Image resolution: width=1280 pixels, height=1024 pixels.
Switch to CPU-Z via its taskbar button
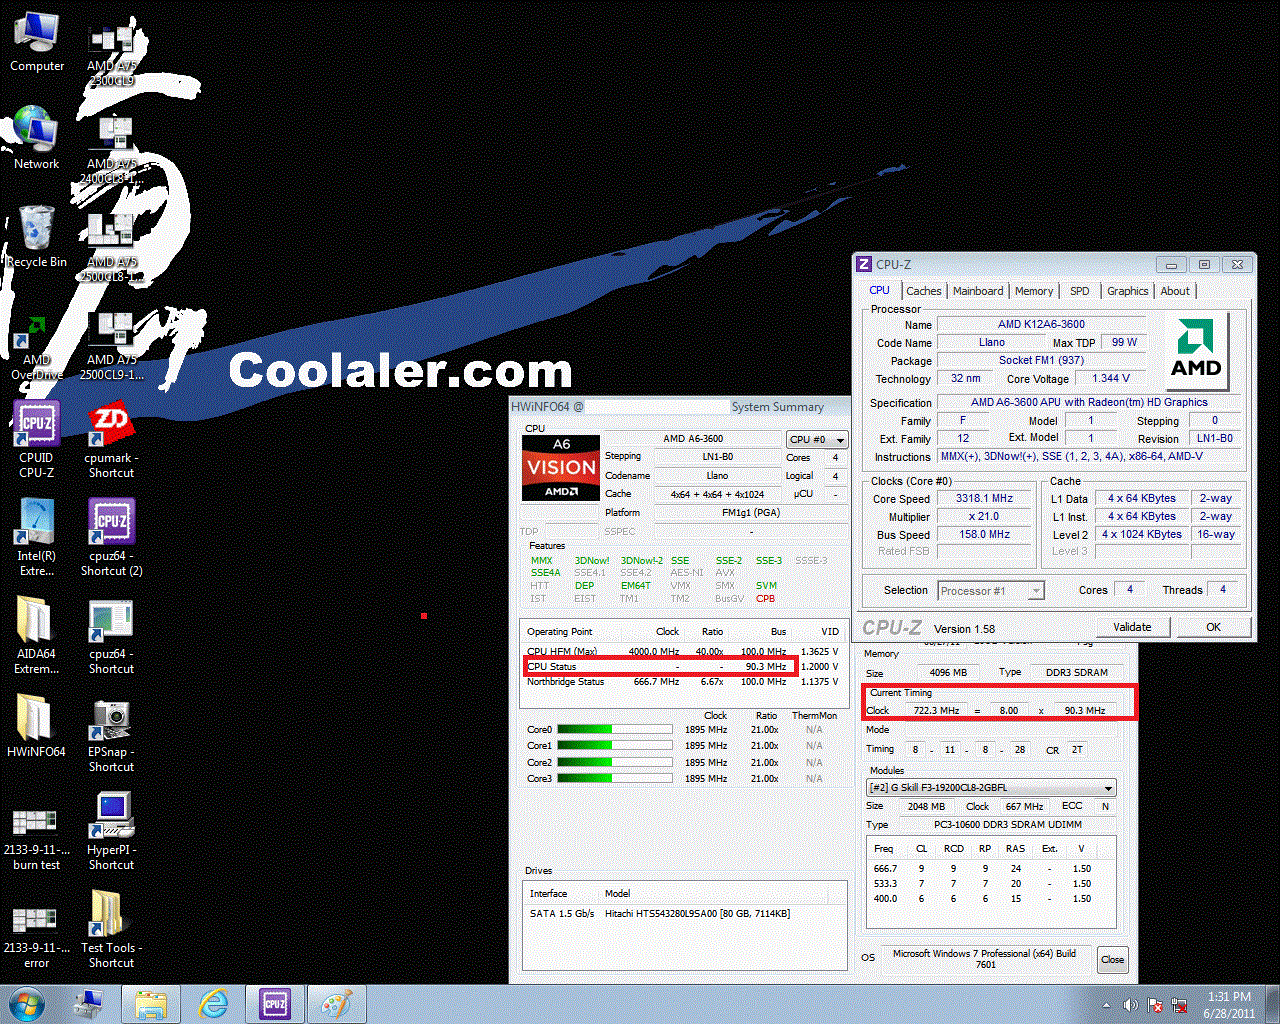pos(275,1004)
